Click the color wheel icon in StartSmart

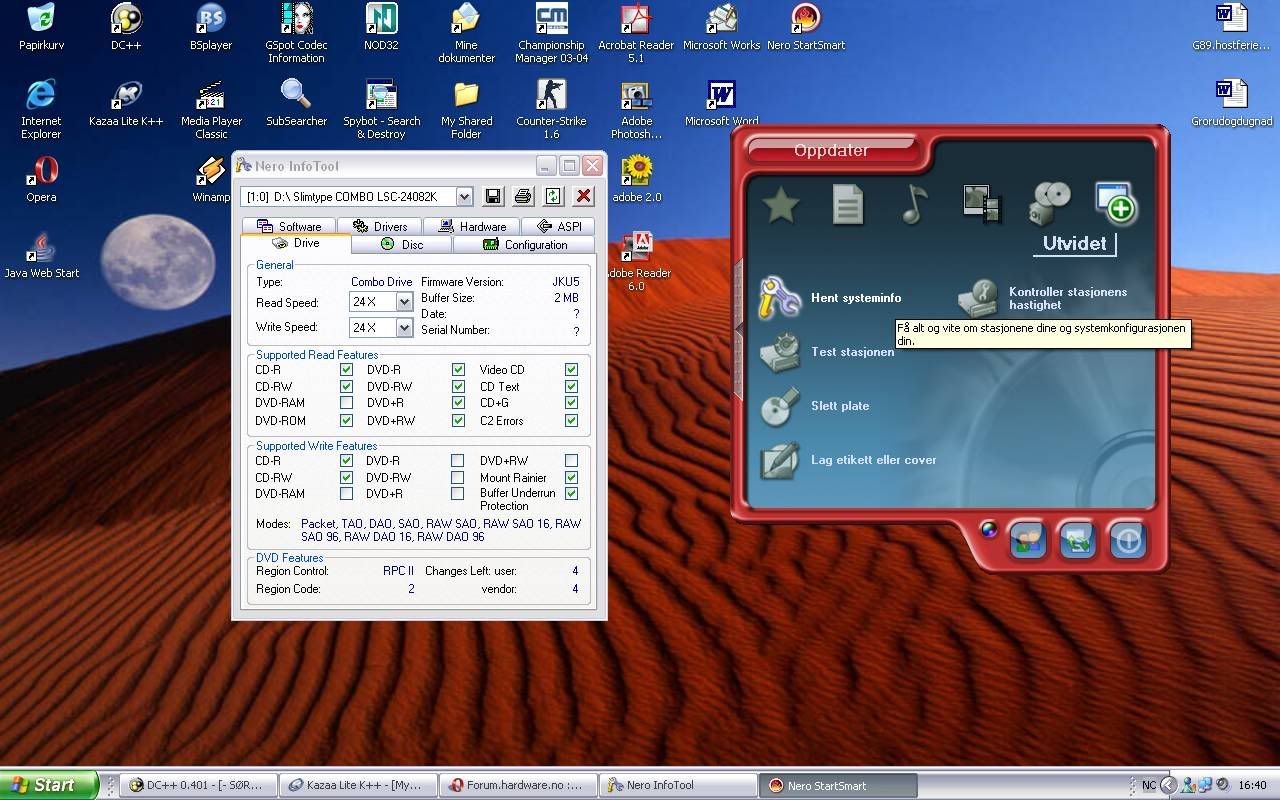pos(989,530)
